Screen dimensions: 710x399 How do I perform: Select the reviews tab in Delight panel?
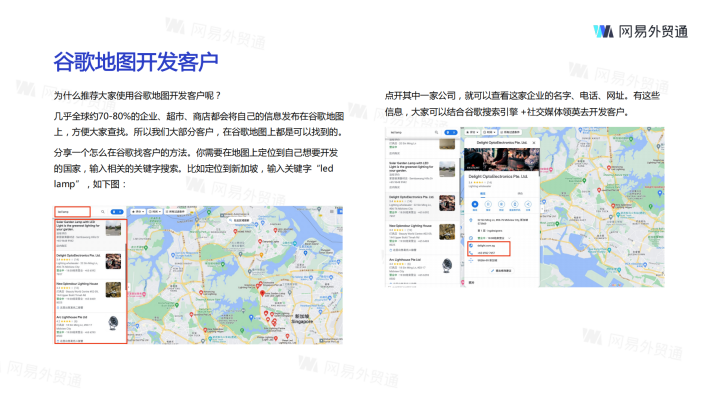point(520,193)
